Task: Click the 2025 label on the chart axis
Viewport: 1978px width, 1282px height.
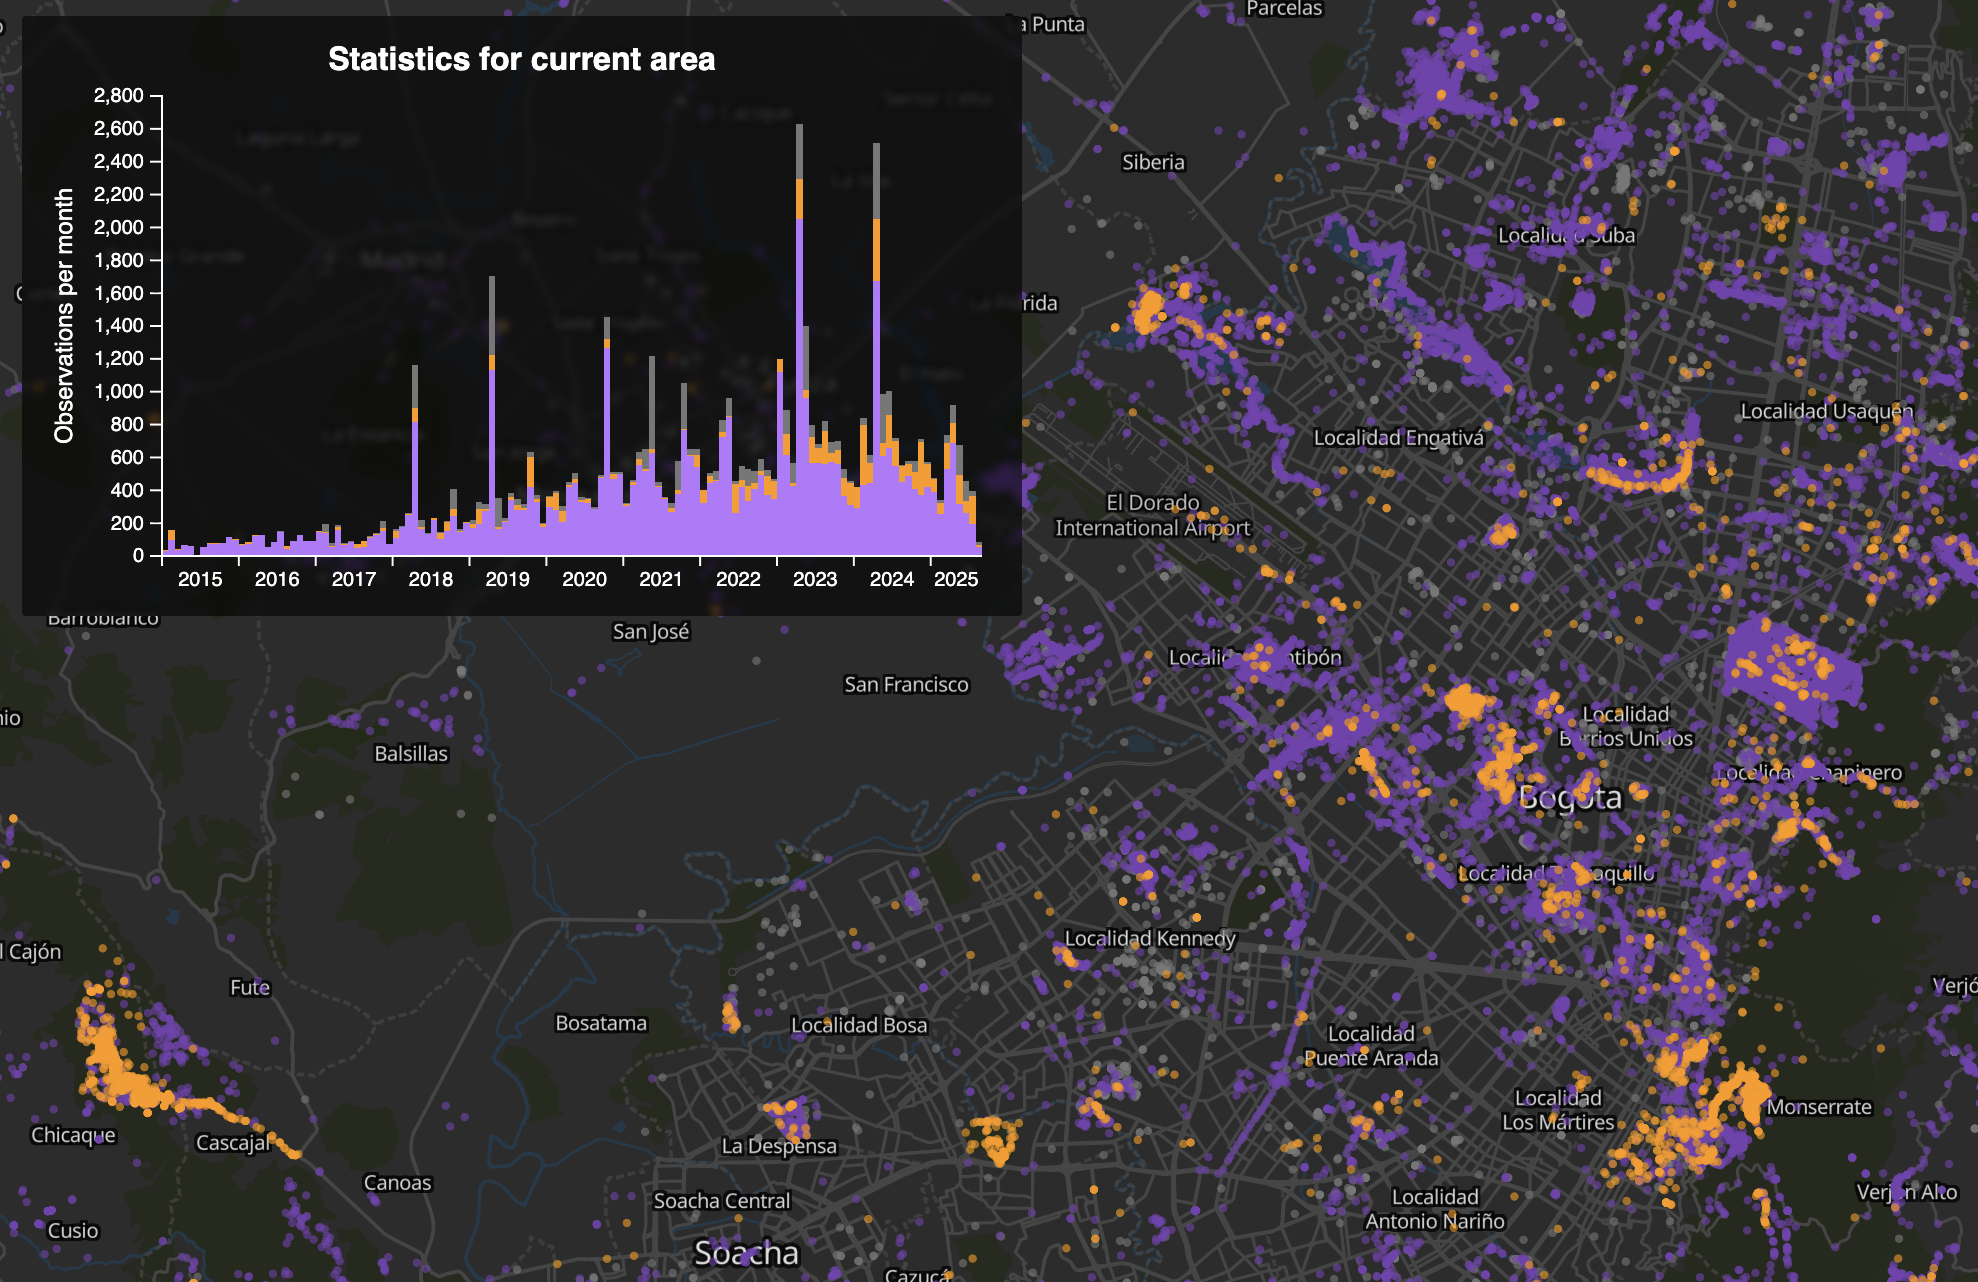Action: pyautogui.click(x=956, y=579)
